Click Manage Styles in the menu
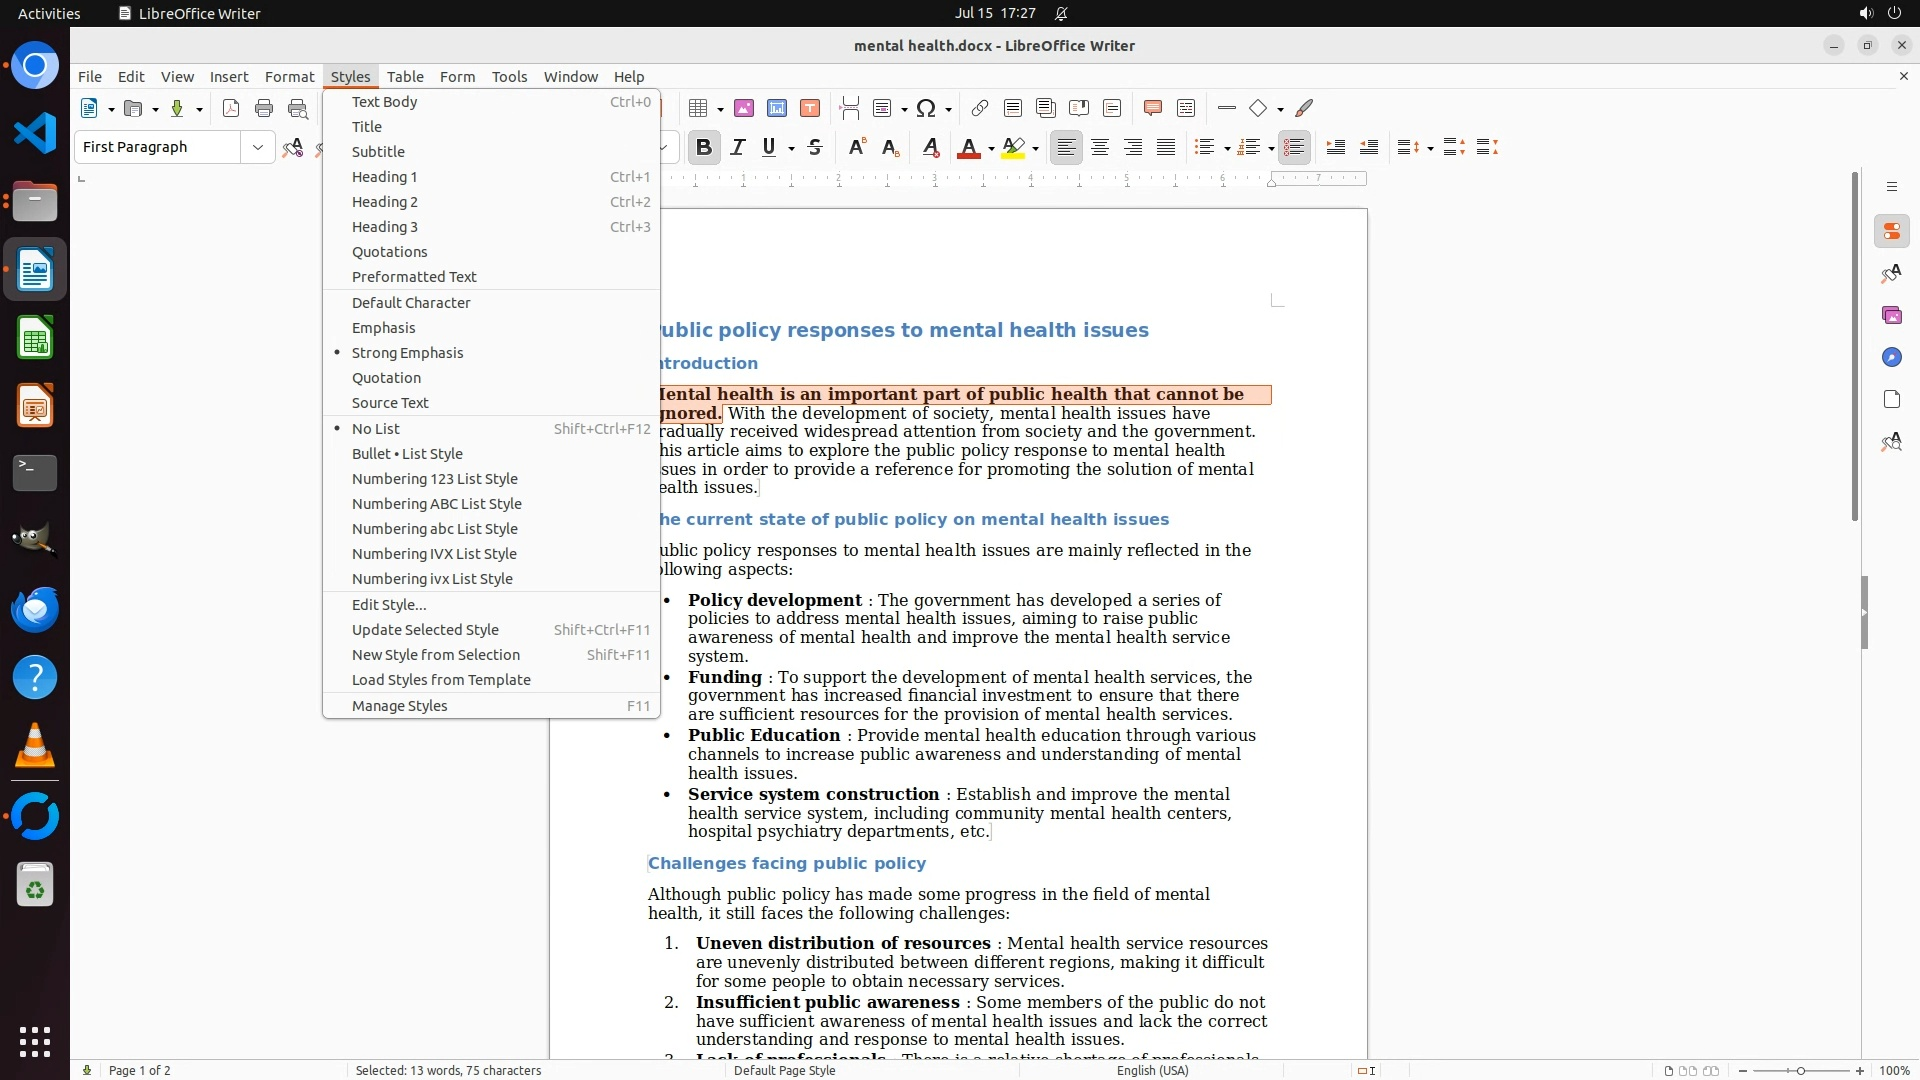Viewport: 1920px width, 1080px height. click(x=400, y=706)
